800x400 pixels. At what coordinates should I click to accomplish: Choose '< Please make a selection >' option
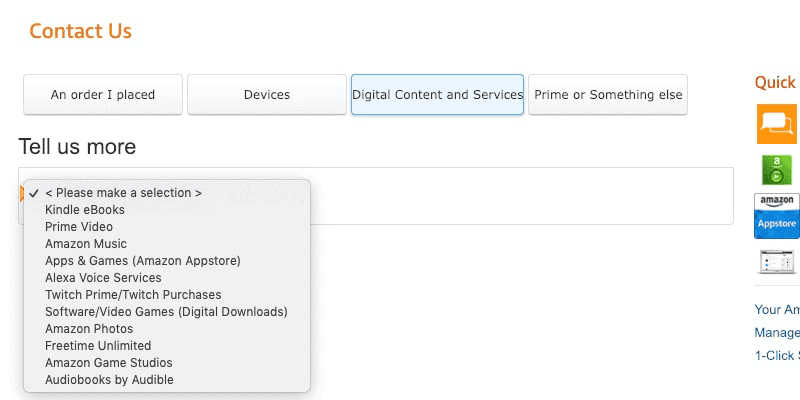(167, 193)
